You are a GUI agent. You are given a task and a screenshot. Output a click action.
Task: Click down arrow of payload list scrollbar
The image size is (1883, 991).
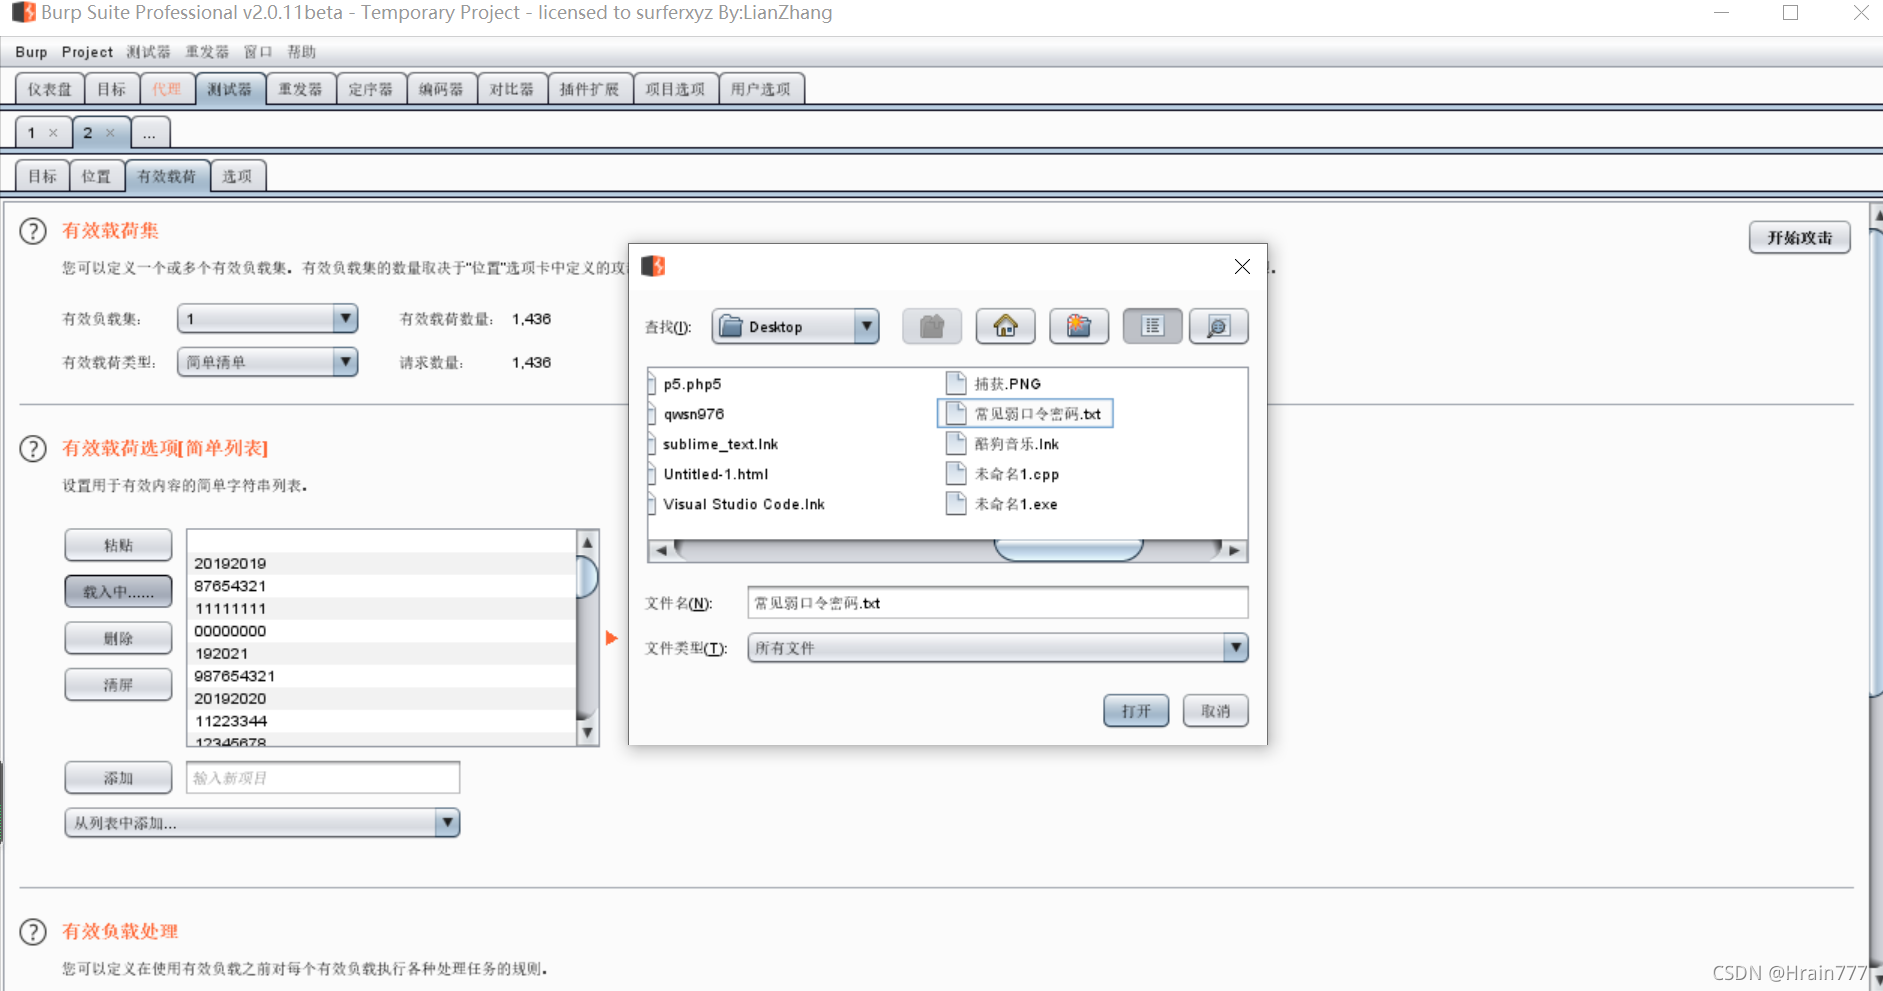(588, 733)
